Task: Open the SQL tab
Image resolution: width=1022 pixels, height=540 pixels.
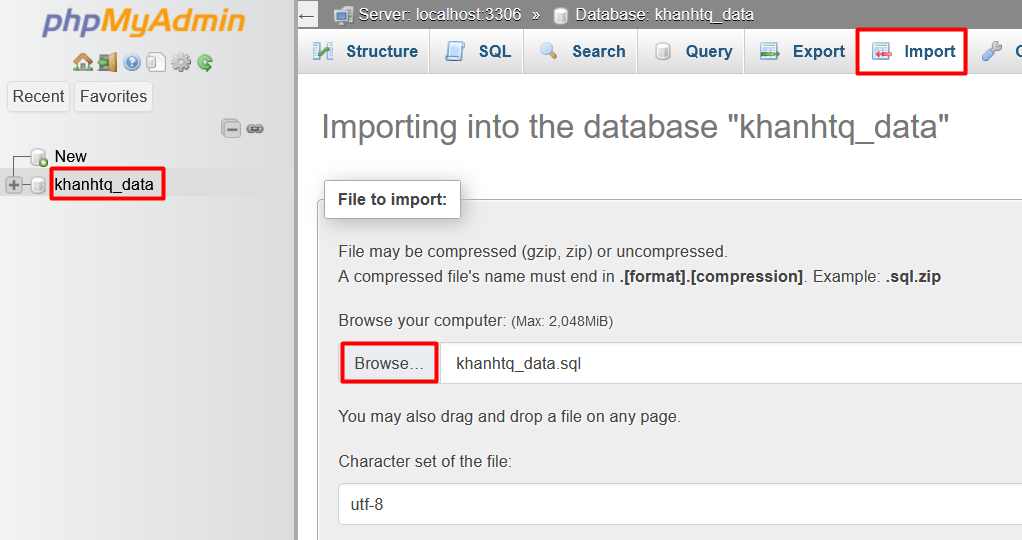Action: tap(479, 52)
